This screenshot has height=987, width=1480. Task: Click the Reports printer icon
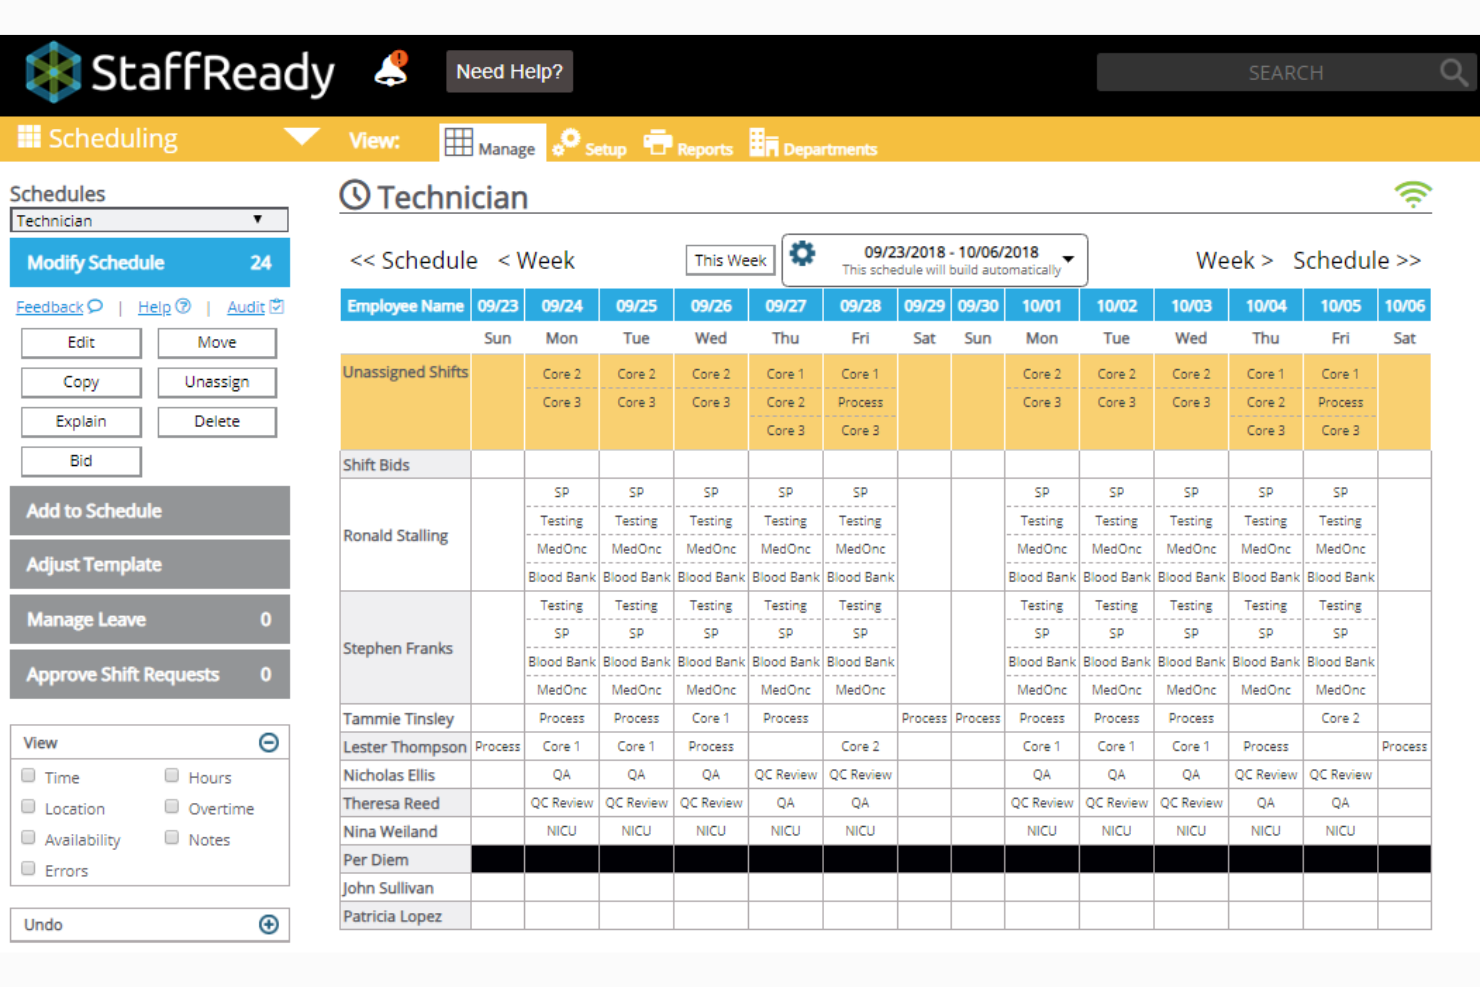657,142
